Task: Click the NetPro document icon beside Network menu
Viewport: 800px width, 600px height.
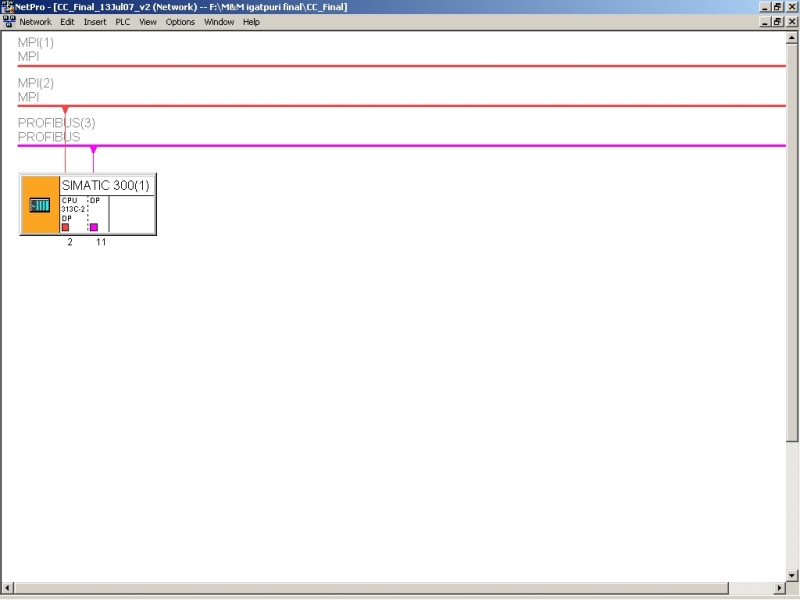Action: (9, 21)
